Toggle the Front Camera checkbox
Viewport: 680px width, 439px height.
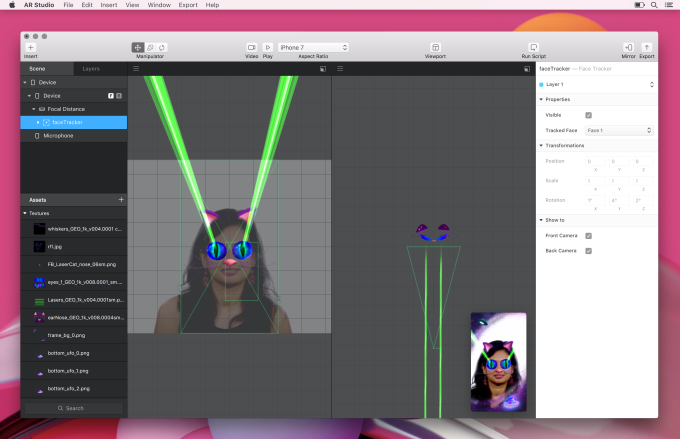point(588,236)
